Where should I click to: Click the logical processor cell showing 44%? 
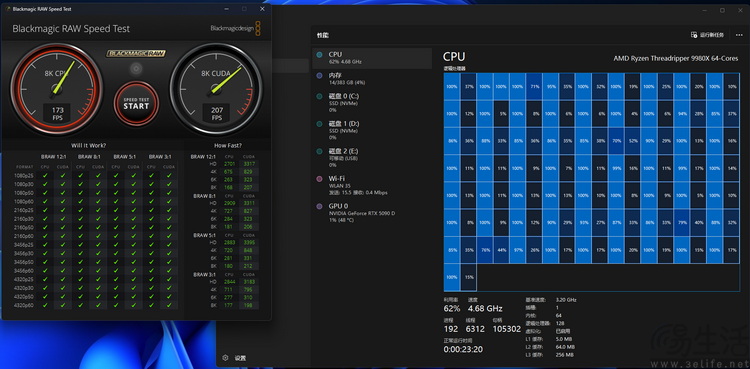(501, 250)
